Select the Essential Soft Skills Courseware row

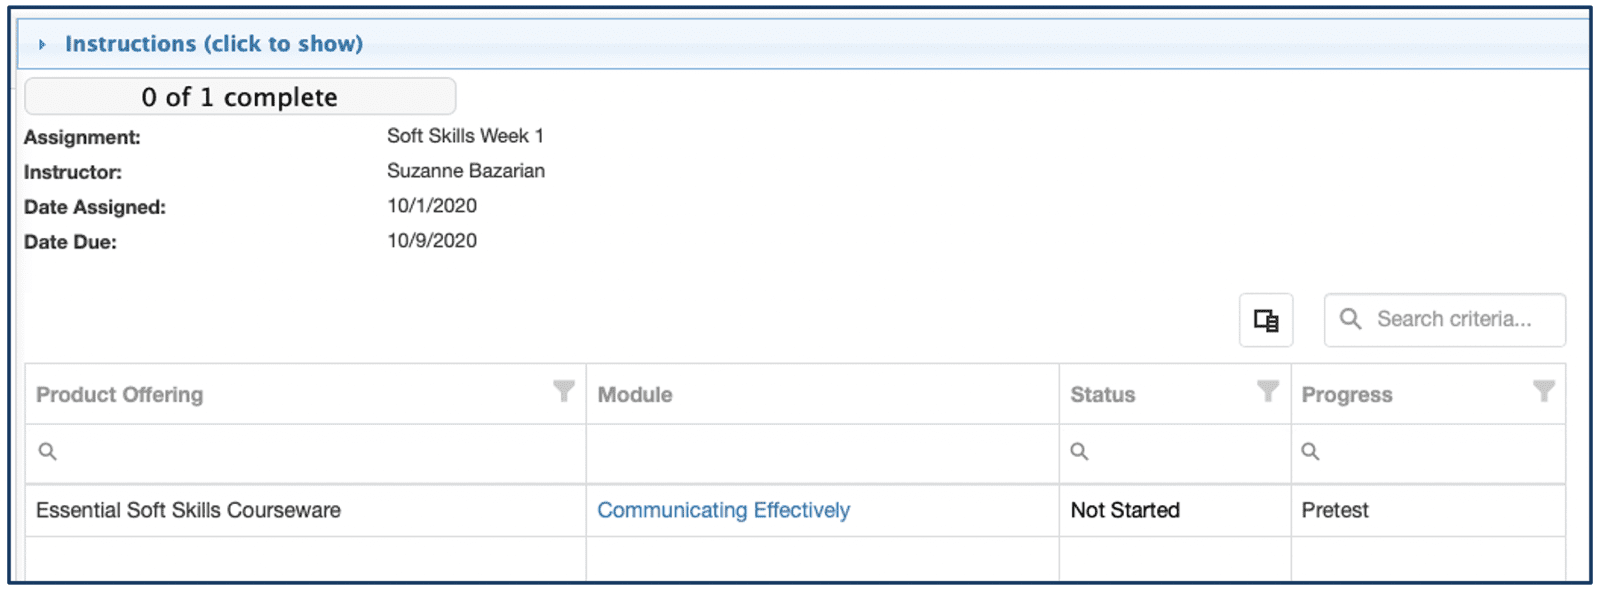click(x=188, y=510)
